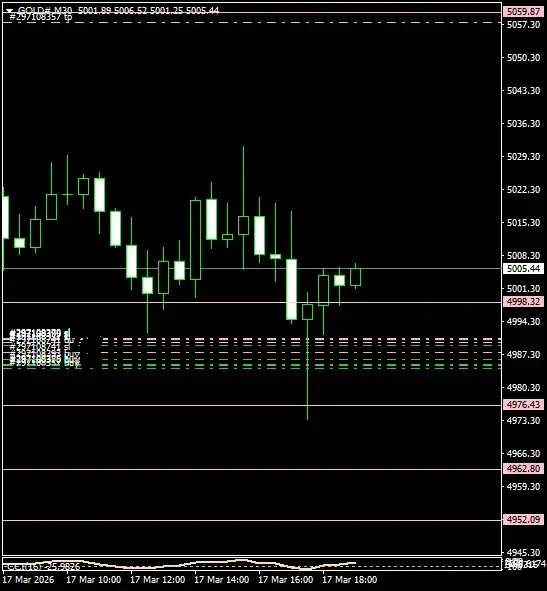Click the 4994.30 price scale label
The height and width of the screenshot is (591, 547).
pyautogui.click(x=523, y=322)
